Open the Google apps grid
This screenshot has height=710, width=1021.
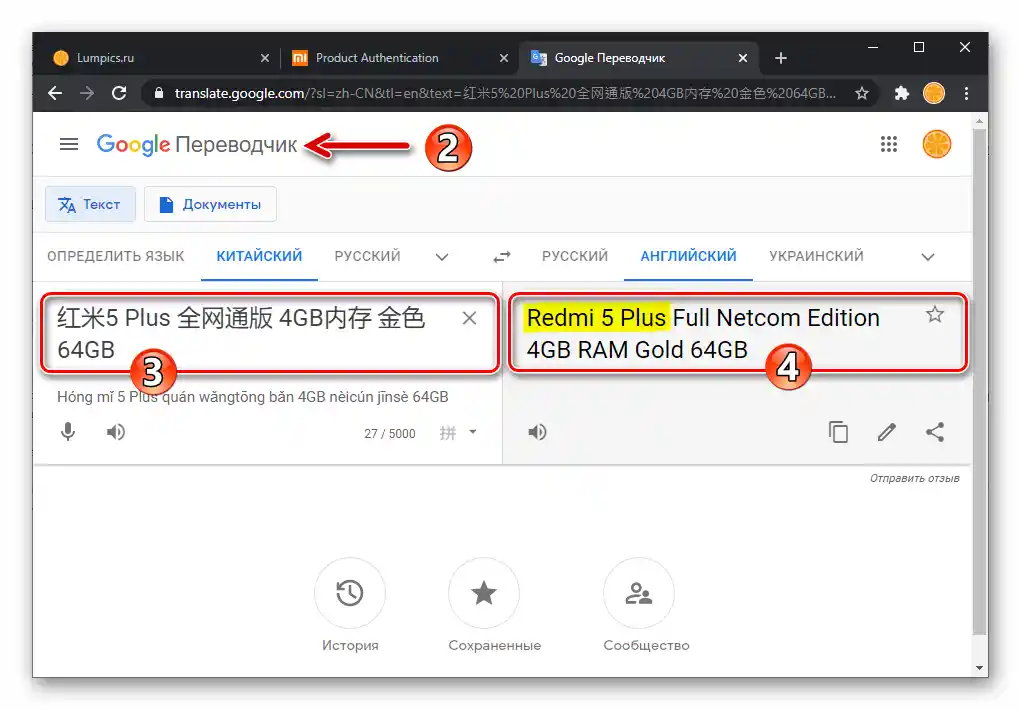(x=889, y=144)
